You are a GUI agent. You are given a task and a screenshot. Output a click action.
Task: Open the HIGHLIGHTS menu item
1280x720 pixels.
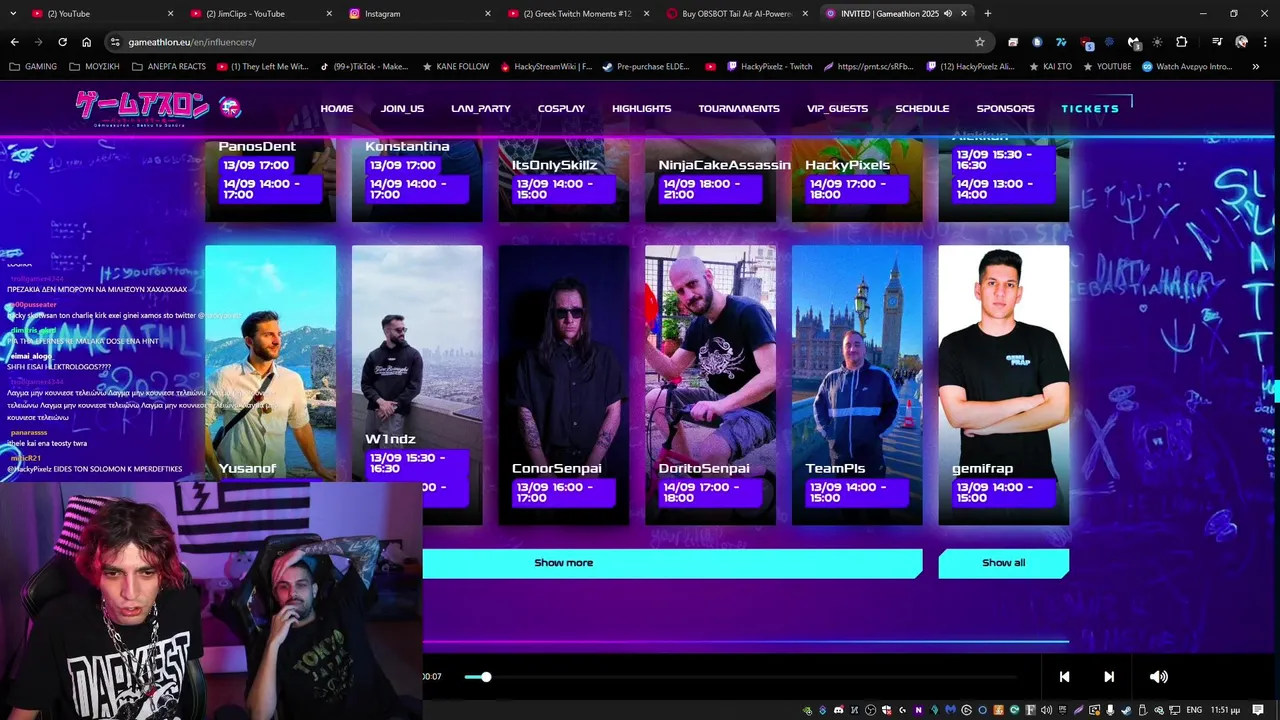[642, 108]
